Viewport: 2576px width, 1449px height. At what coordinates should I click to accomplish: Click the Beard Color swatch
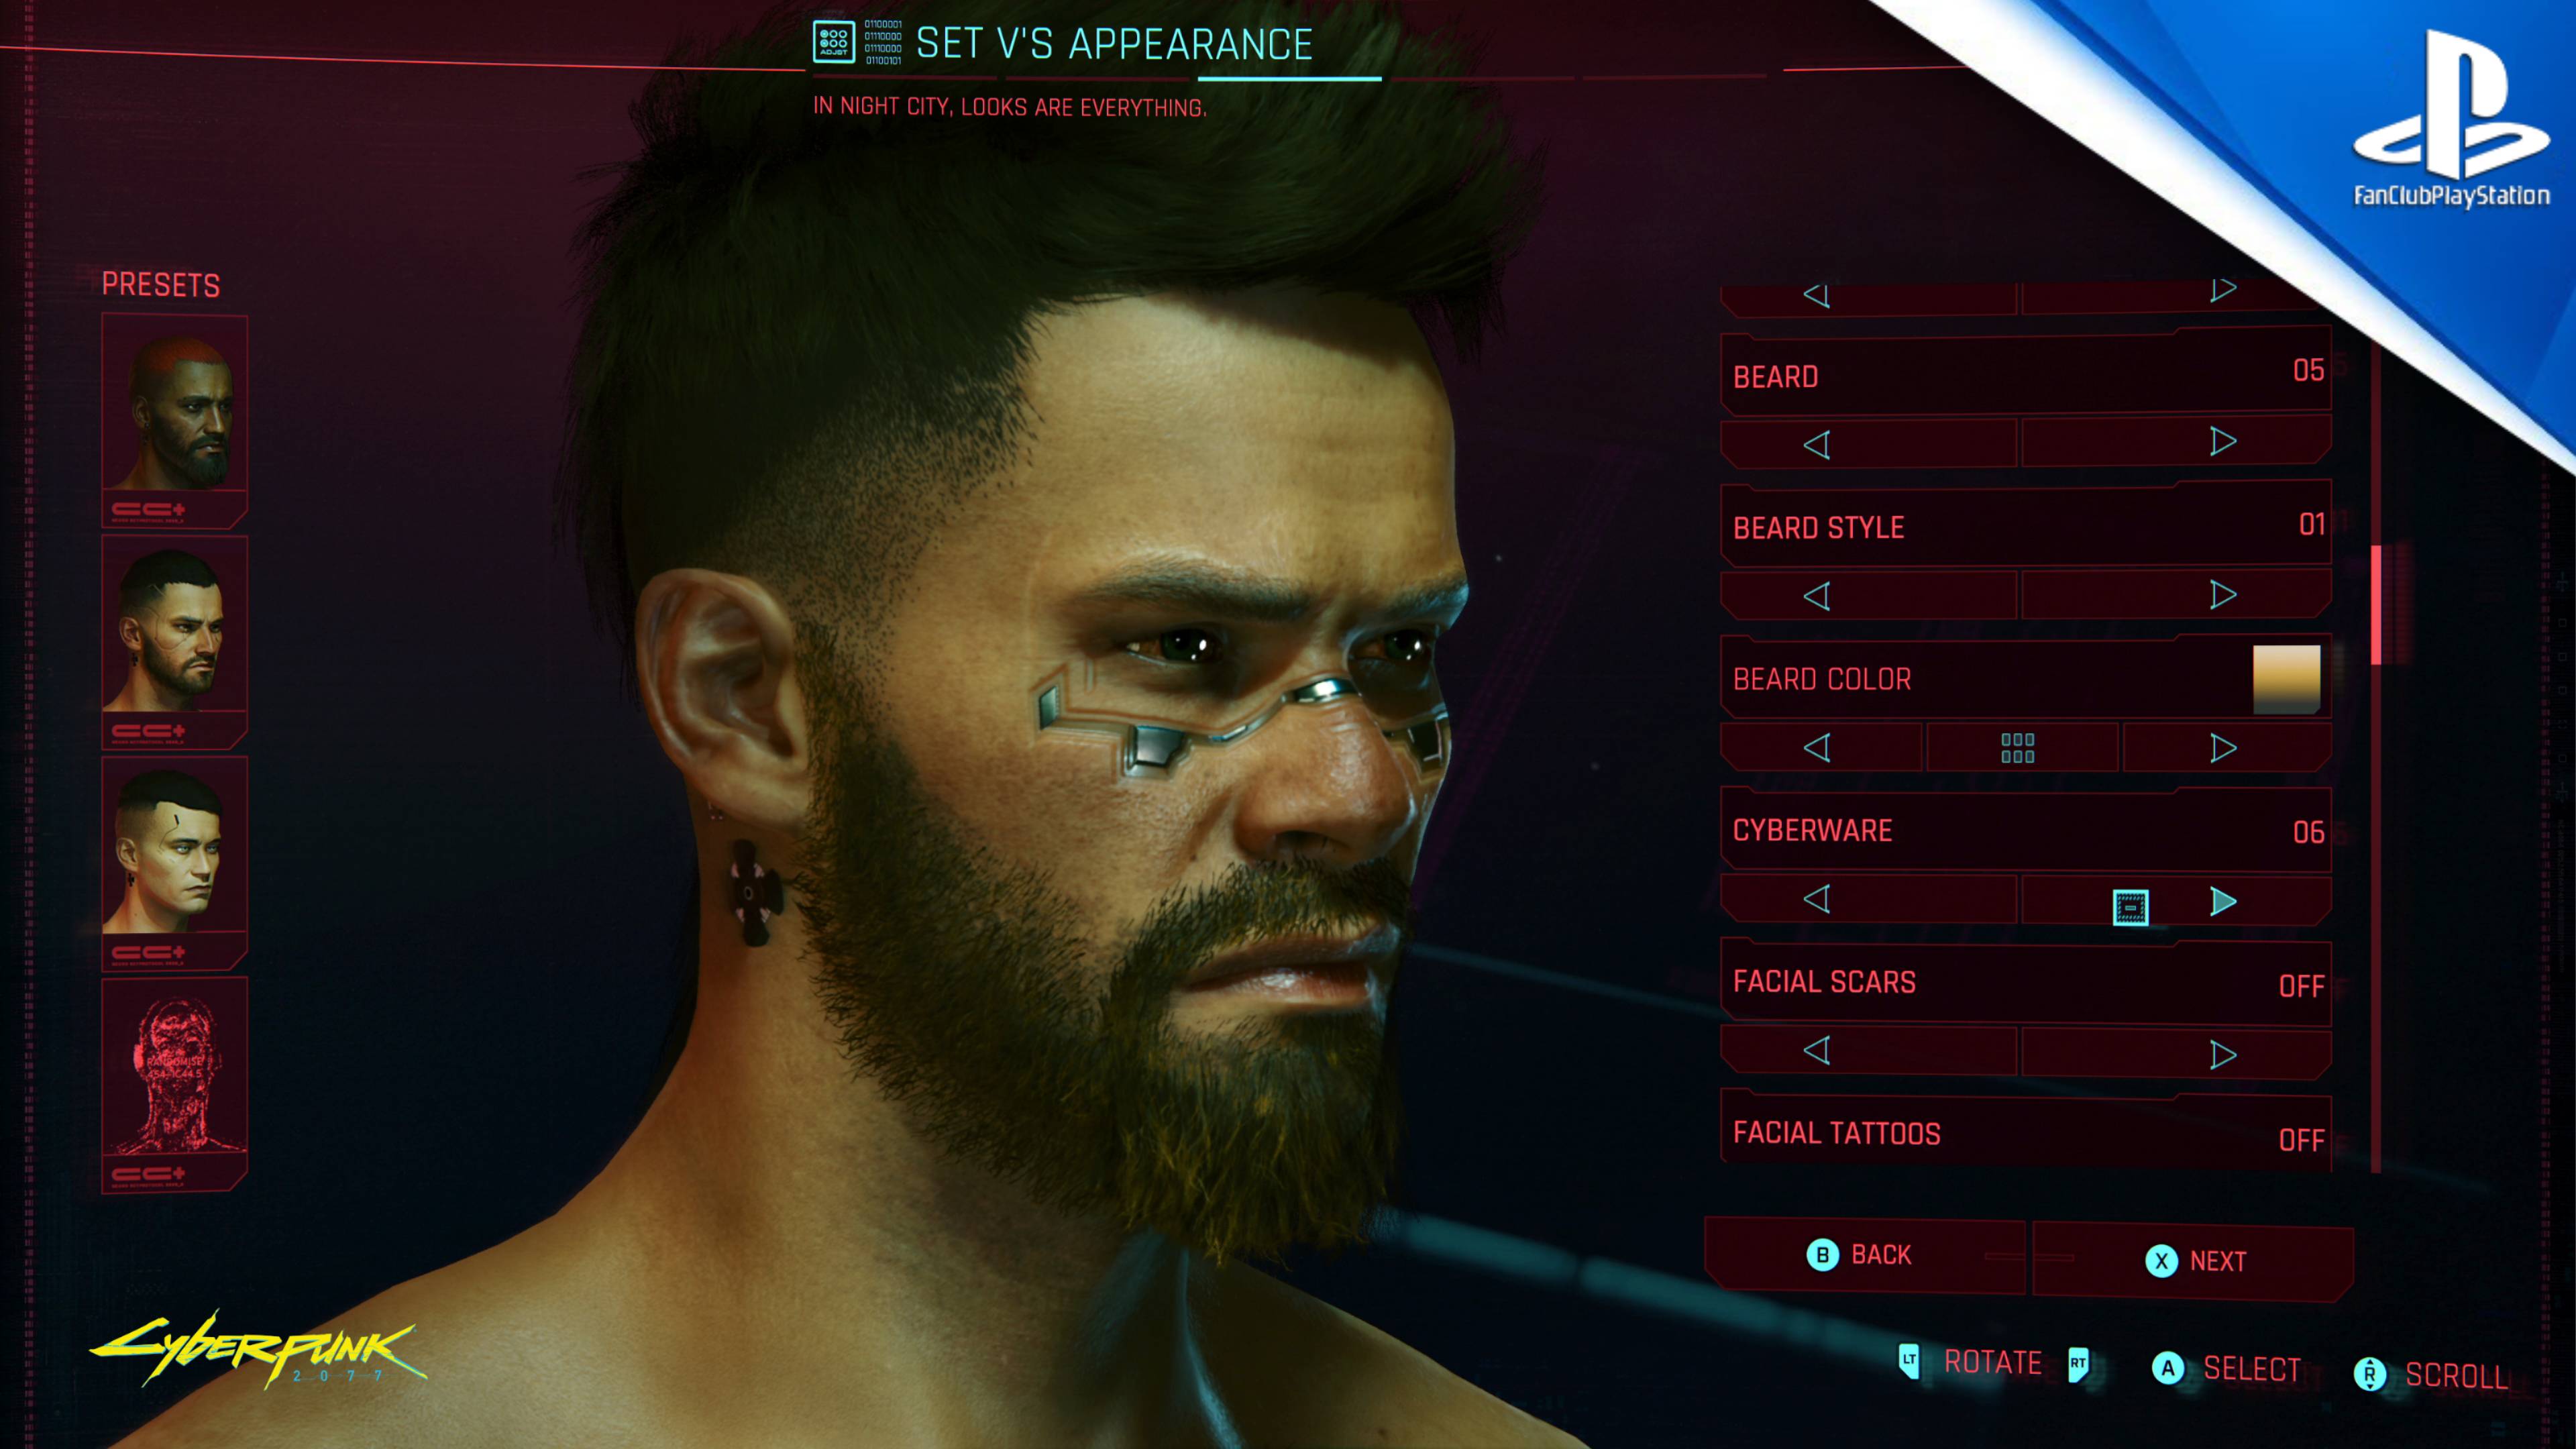(x=2286, y=679)
